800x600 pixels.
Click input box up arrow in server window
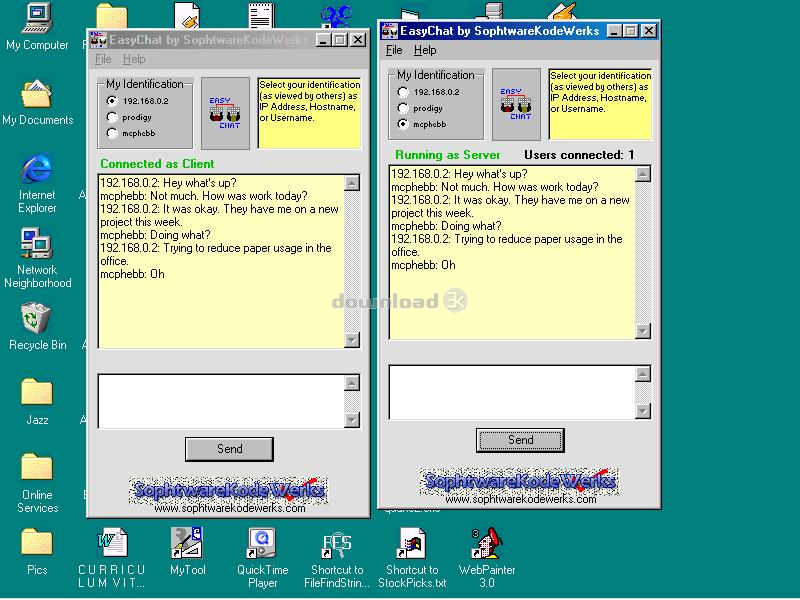643,374
